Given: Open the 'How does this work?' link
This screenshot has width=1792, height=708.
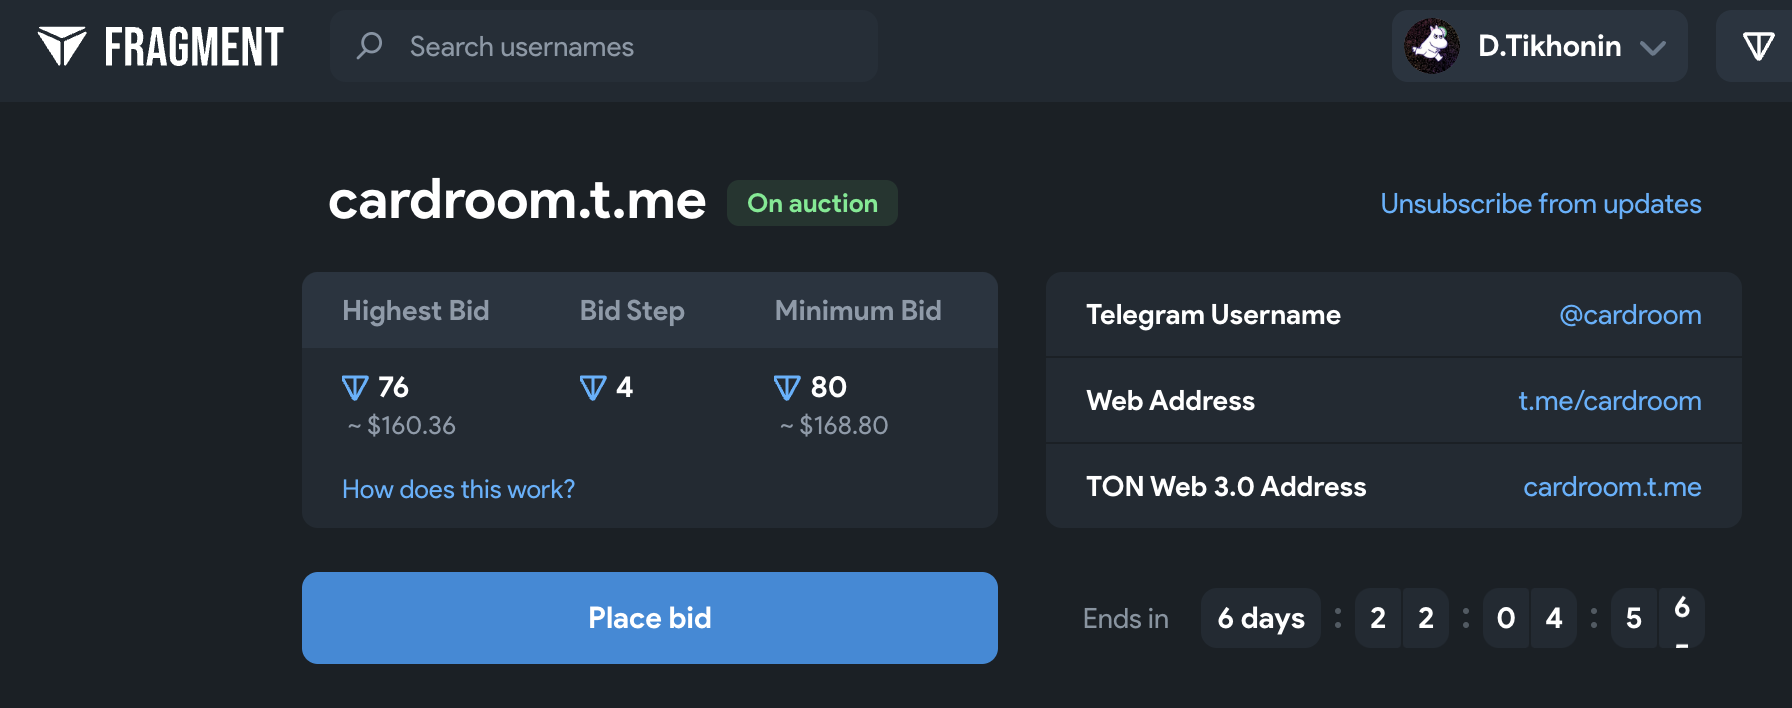Looking at the screenshot, I should 458,489.
